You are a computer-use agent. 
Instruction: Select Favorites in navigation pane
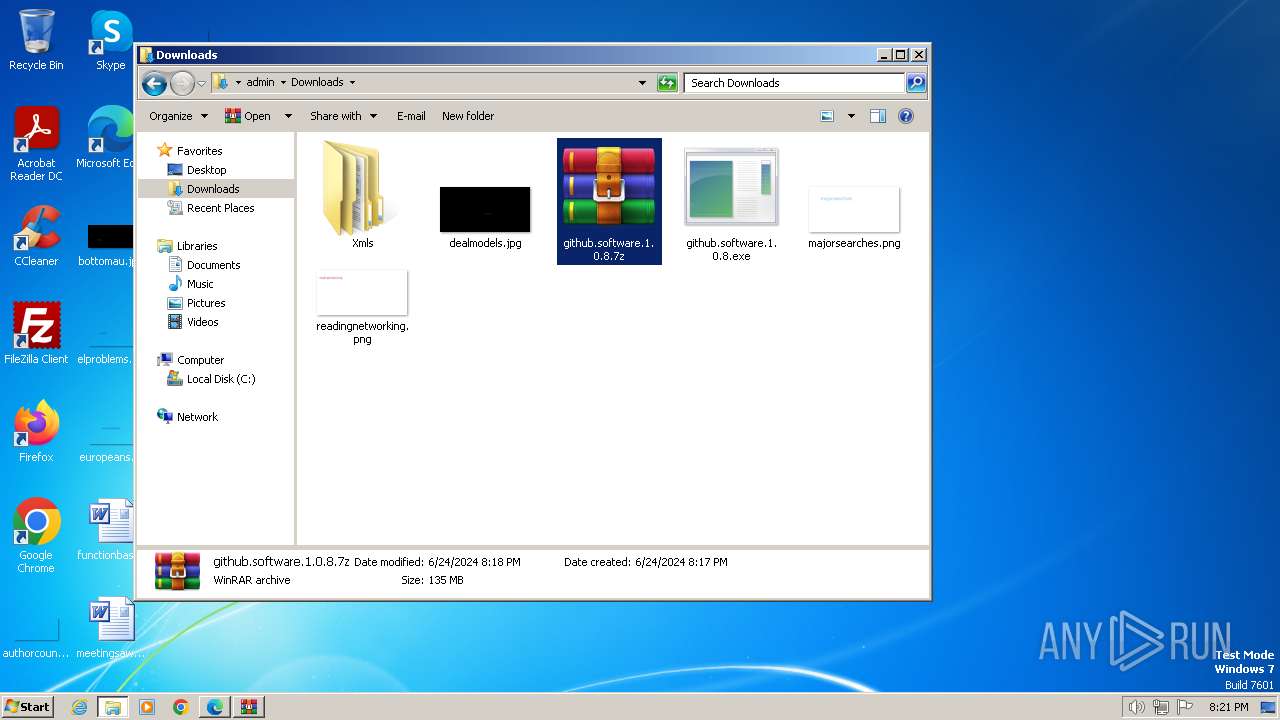[199, 151]
